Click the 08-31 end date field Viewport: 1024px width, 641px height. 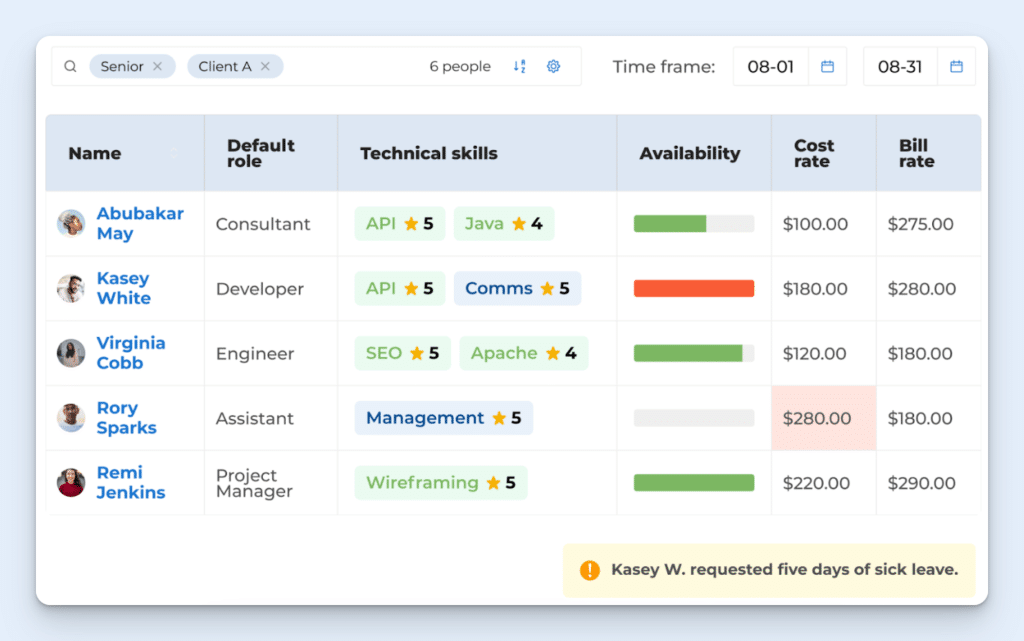pyautogui.click(x=899, y=65)
